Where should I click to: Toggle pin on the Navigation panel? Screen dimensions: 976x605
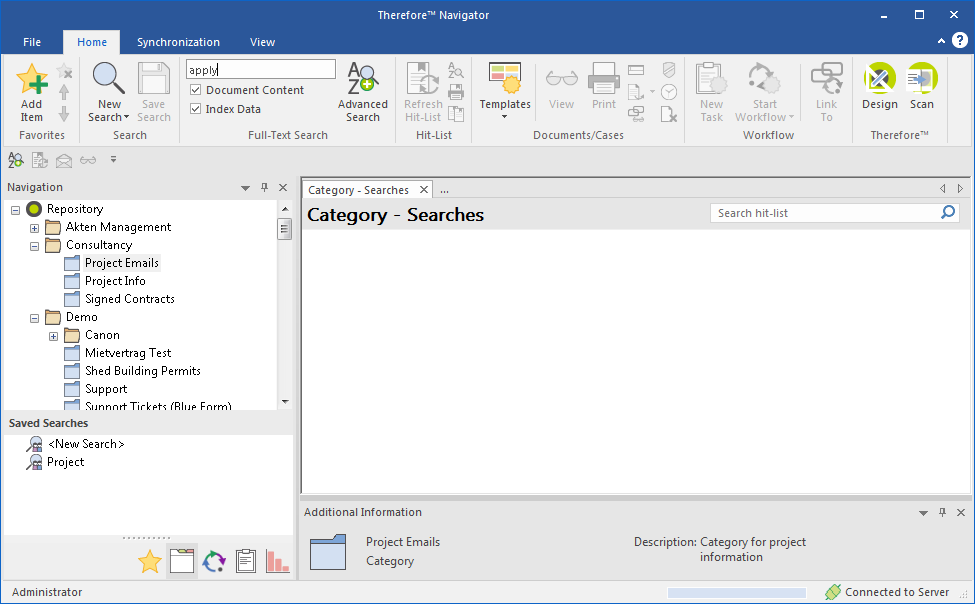coord(264,187)
